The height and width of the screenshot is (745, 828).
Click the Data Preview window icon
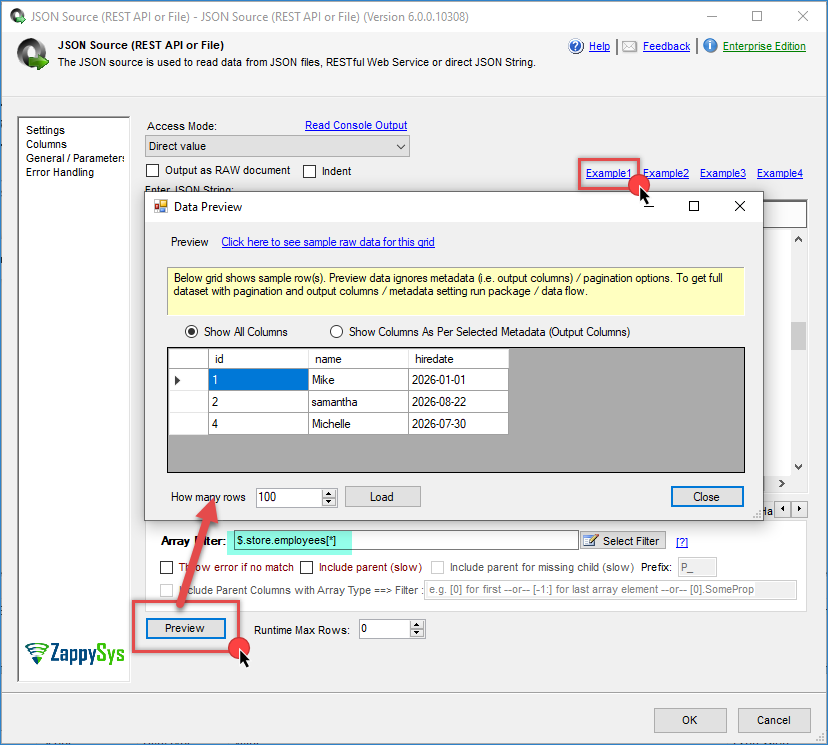point(161,206)
